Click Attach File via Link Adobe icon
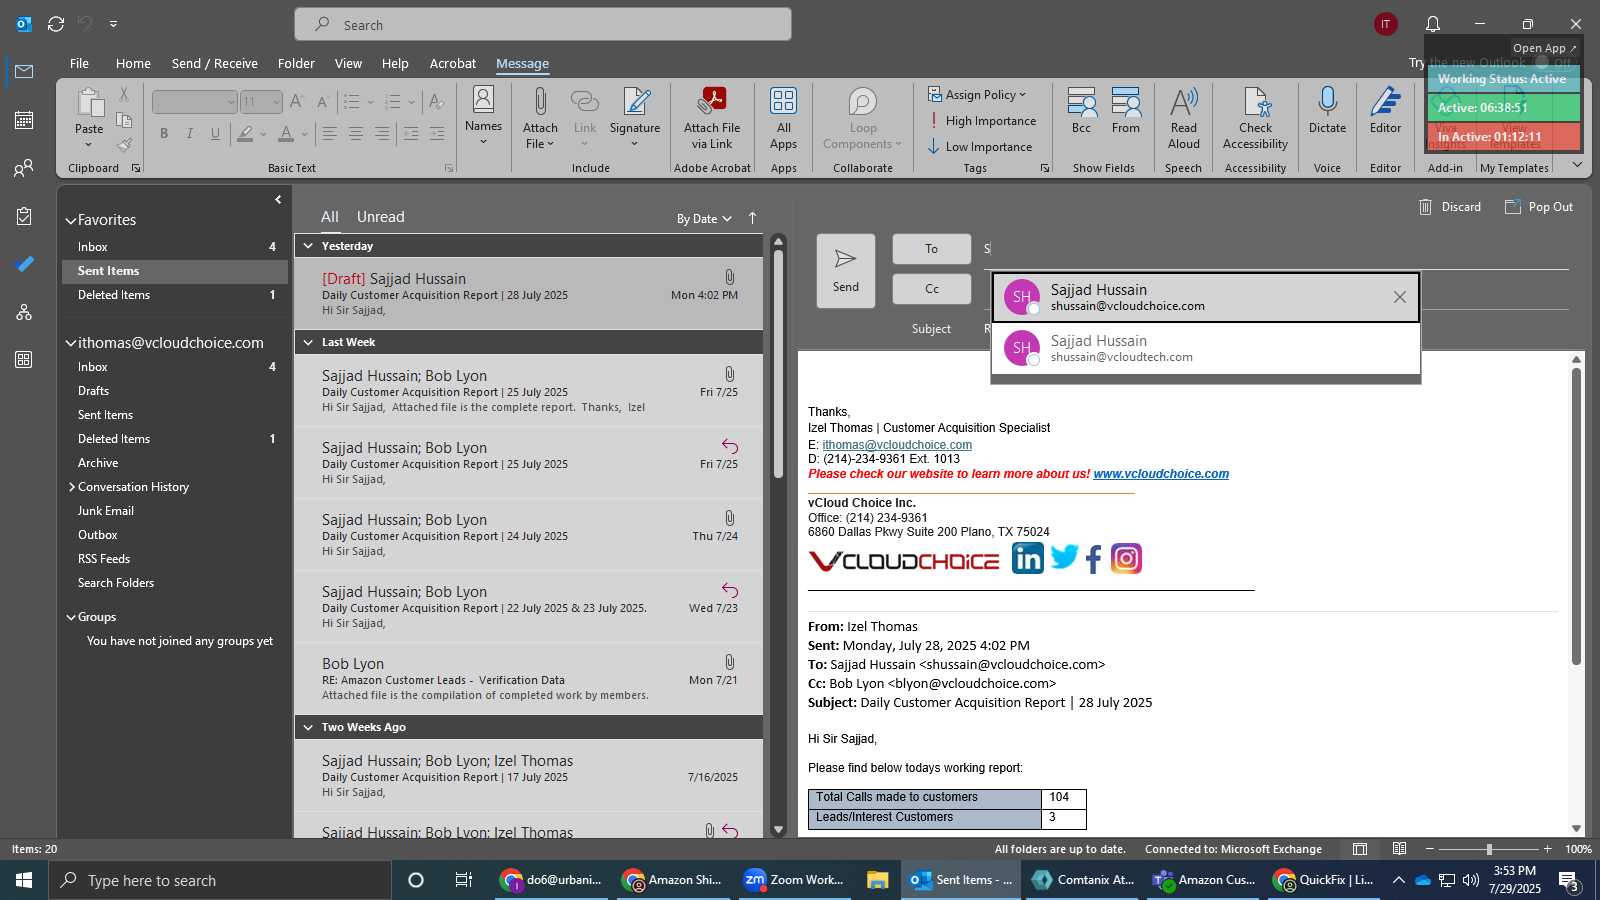 (x=712, y=117)
